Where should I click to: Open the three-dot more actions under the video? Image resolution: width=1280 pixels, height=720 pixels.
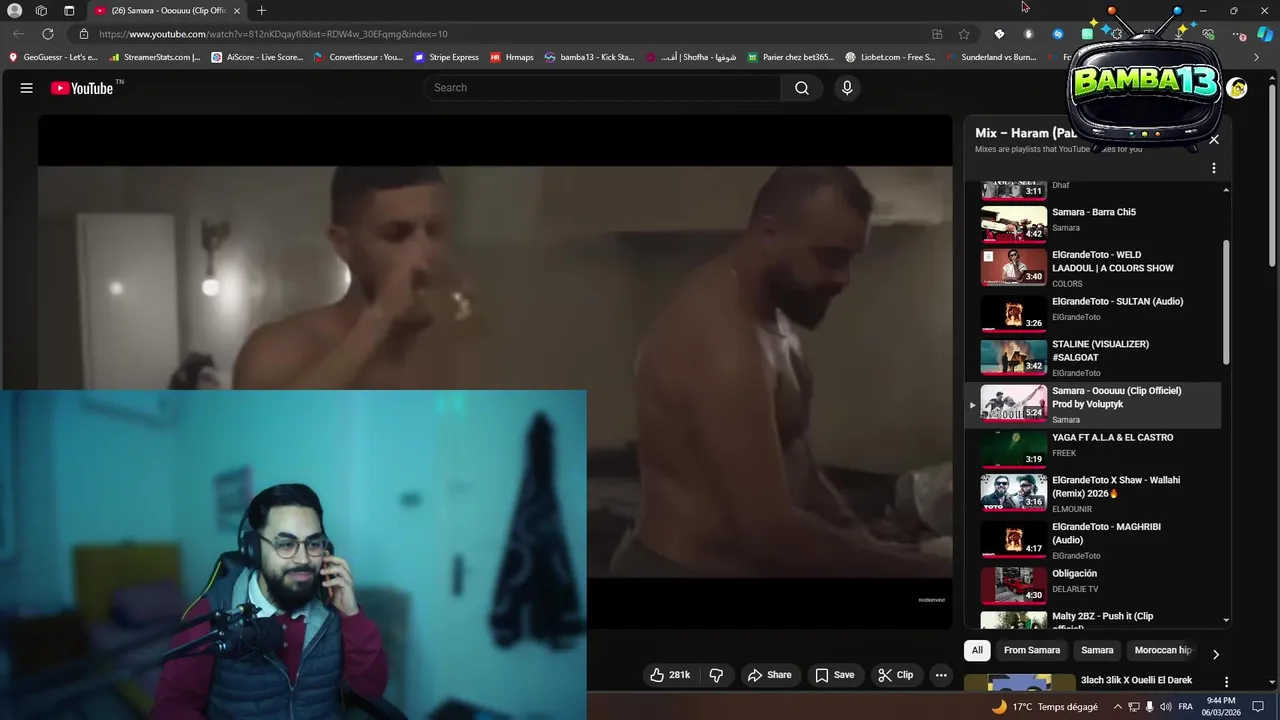coord(941,675)
